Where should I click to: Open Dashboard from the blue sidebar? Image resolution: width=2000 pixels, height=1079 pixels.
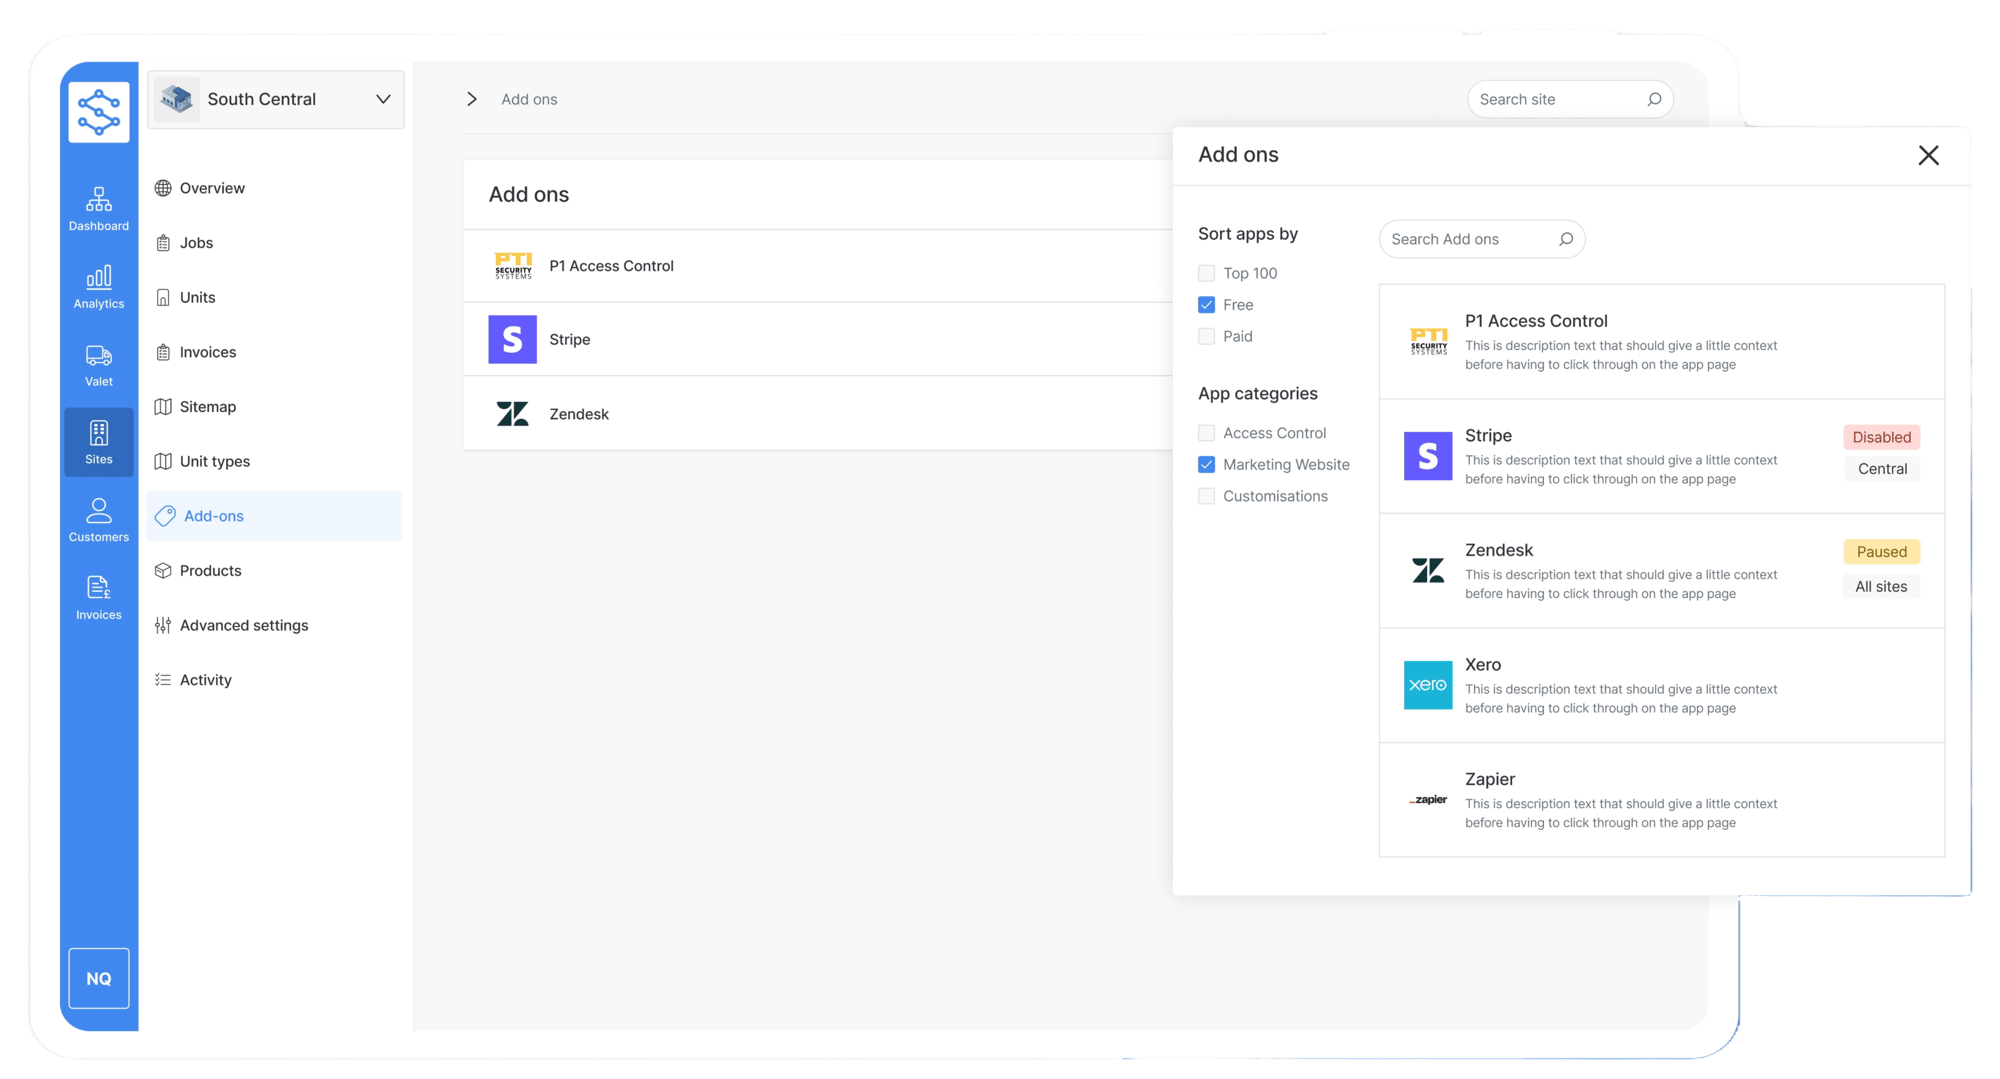tap(99, 209)
